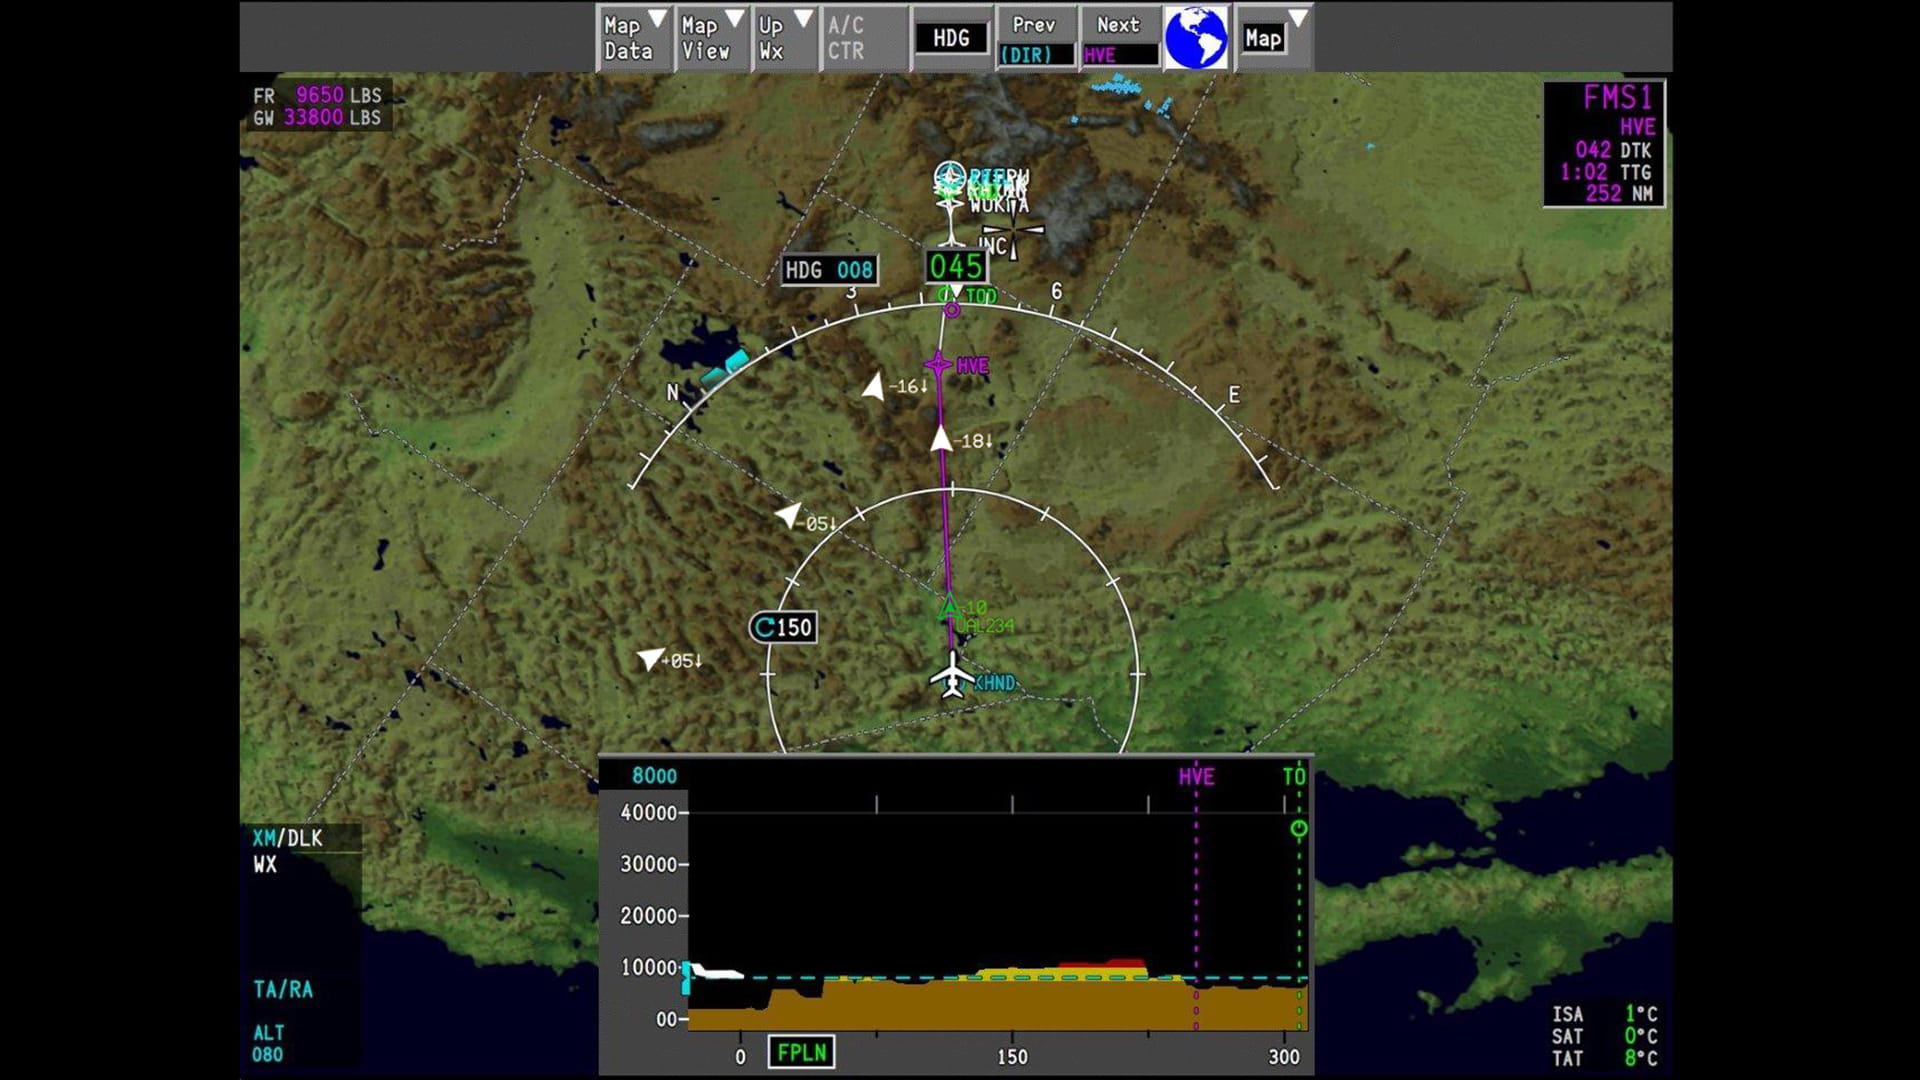This screenshot has width=1920, height=1080.
Task: Click the HDG heading entry field
Action: click(950, 37)
